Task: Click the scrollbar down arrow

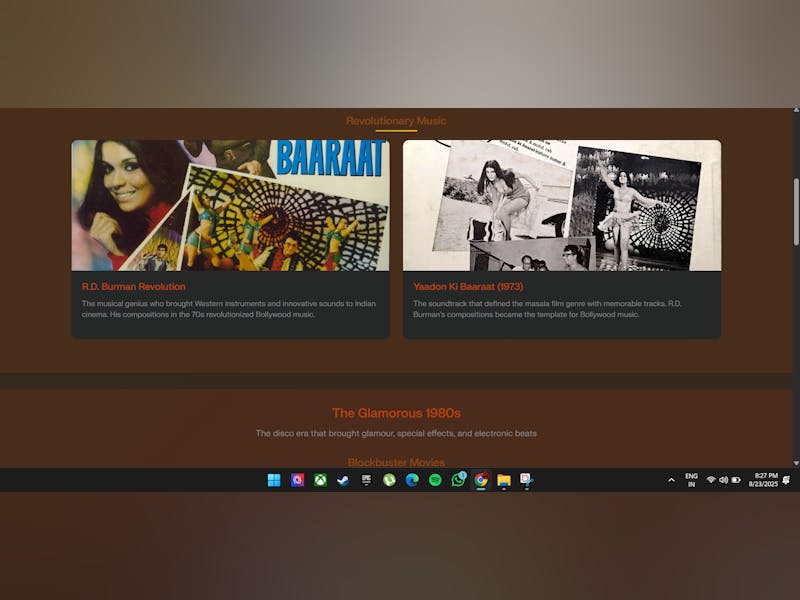Action: 796,463
